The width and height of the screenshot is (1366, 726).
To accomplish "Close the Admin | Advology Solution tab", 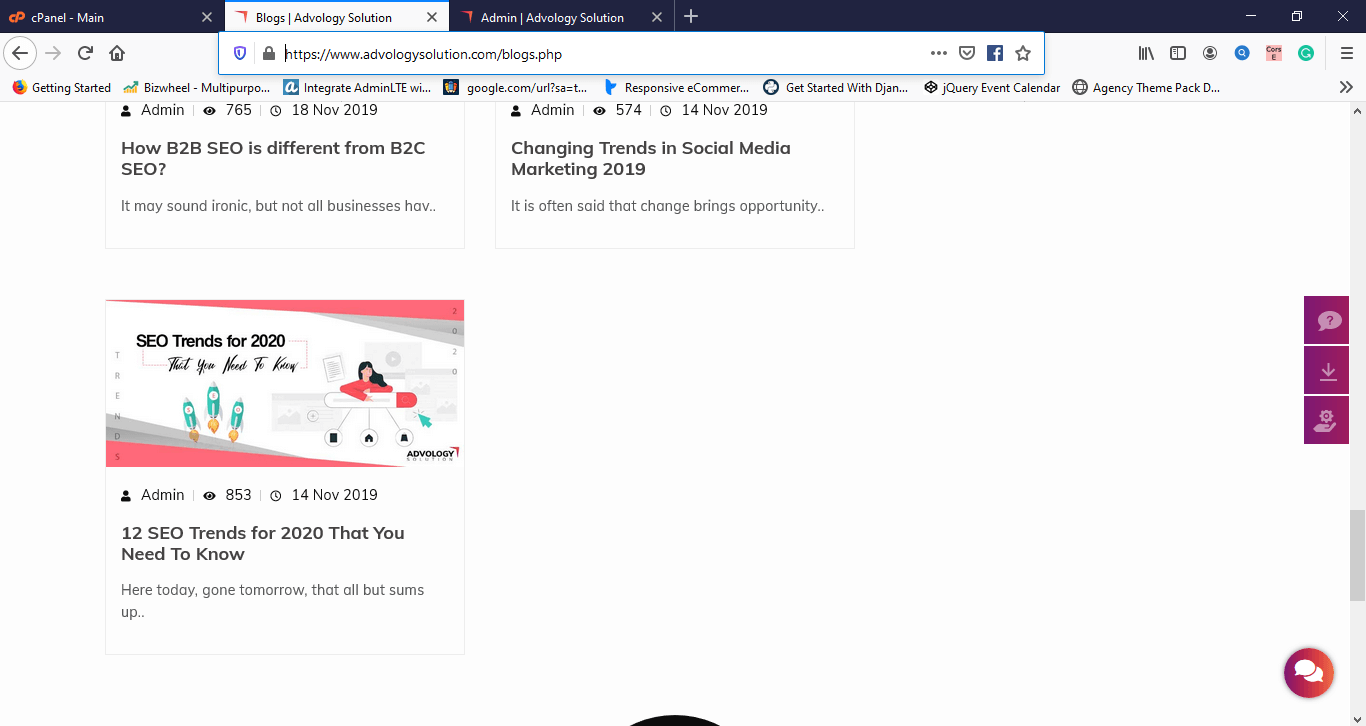I will [x=657, y=17].
